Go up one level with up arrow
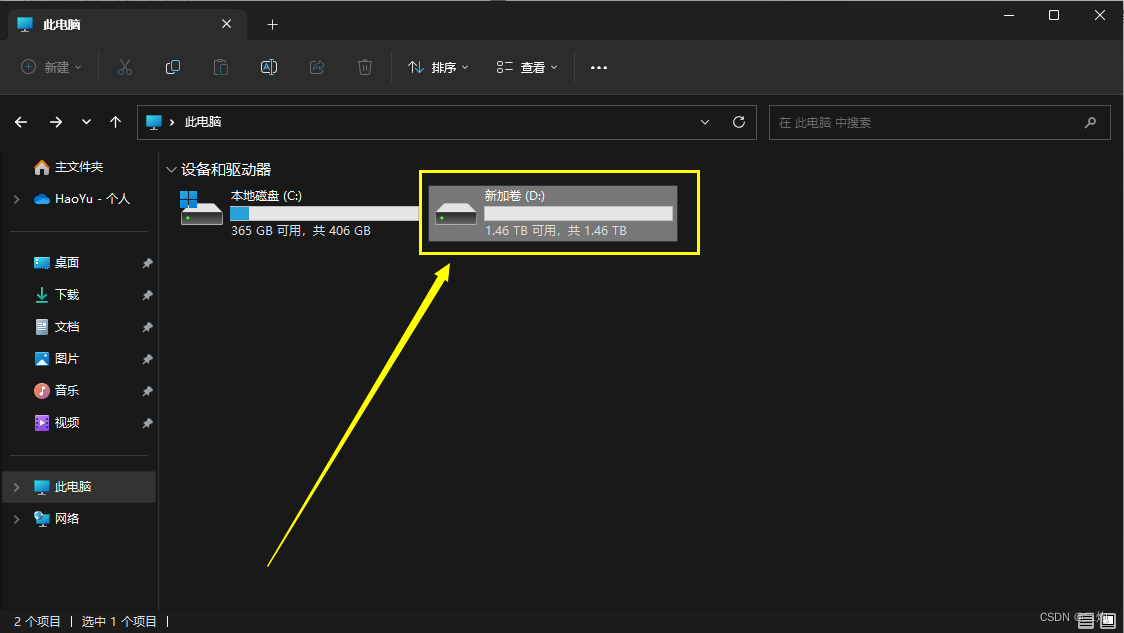 (115, 122)
